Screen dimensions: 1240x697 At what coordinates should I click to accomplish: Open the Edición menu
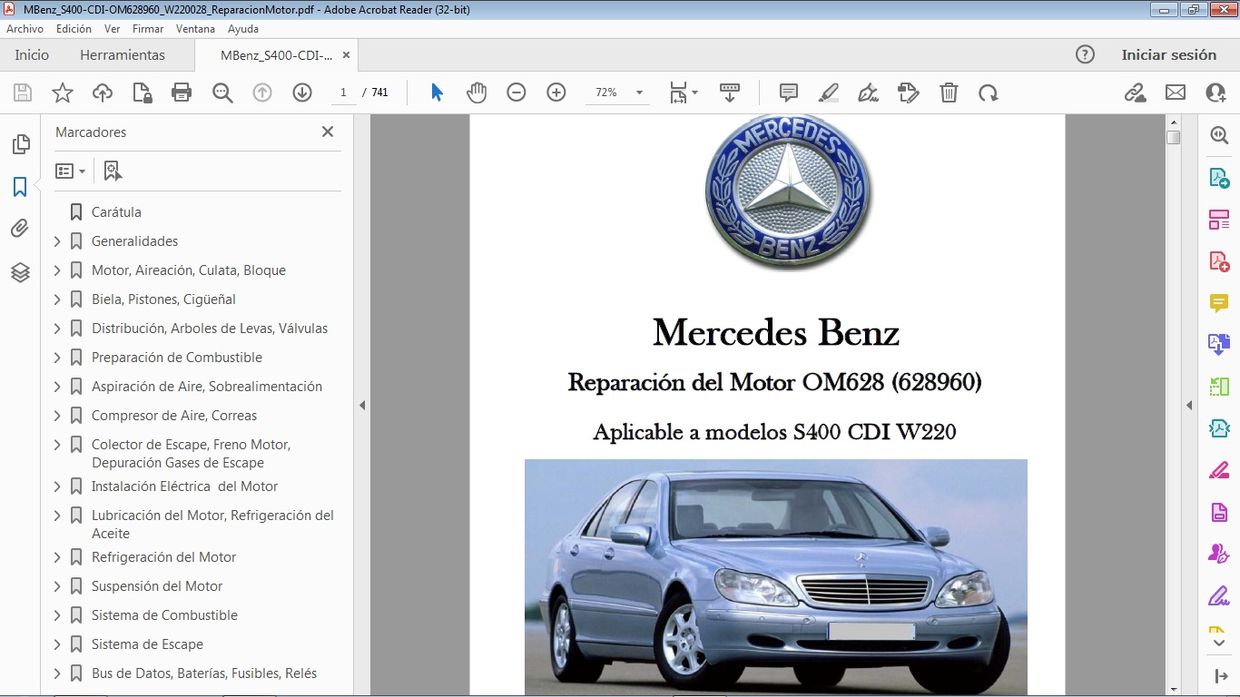click(x=73, y=29)
